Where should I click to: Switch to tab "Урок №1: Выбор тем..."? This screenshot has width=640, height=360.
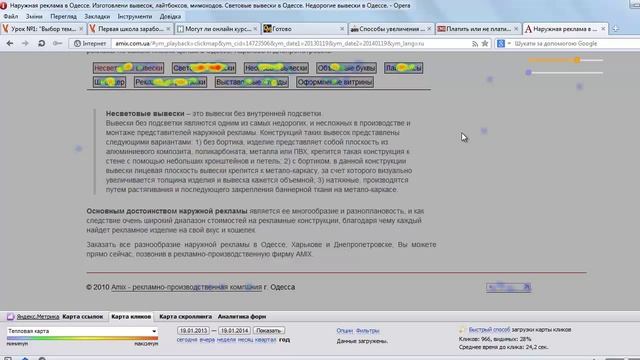42,29
